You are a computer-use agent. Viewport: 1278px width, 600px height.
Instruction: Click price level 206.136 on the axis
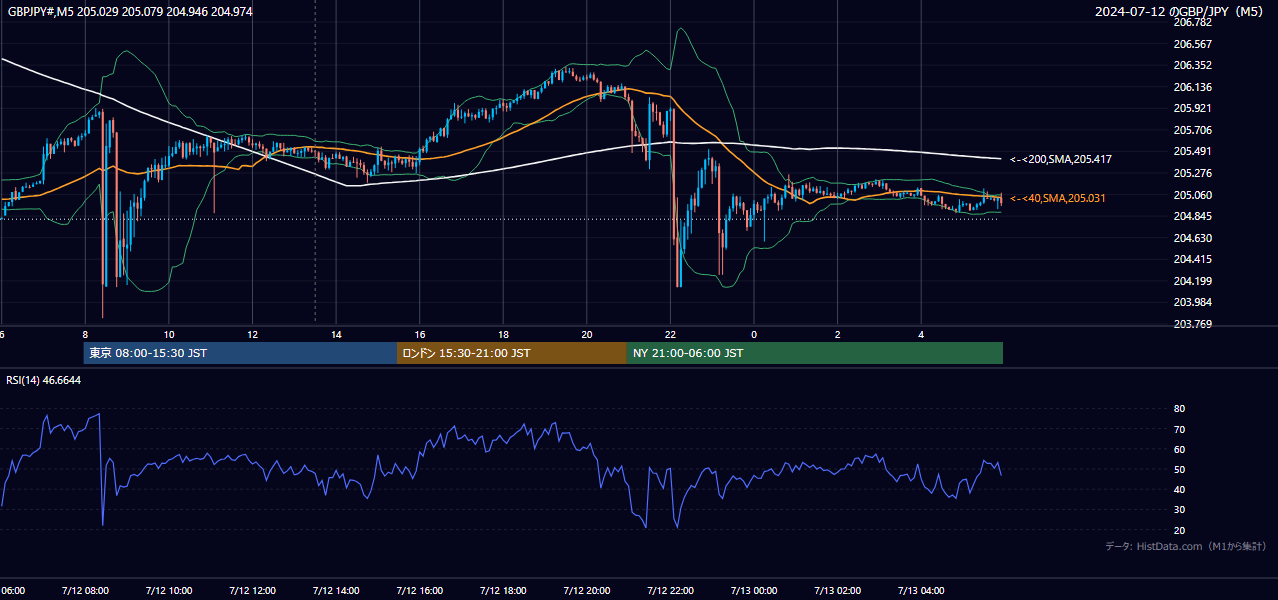tap(1192, 87)
